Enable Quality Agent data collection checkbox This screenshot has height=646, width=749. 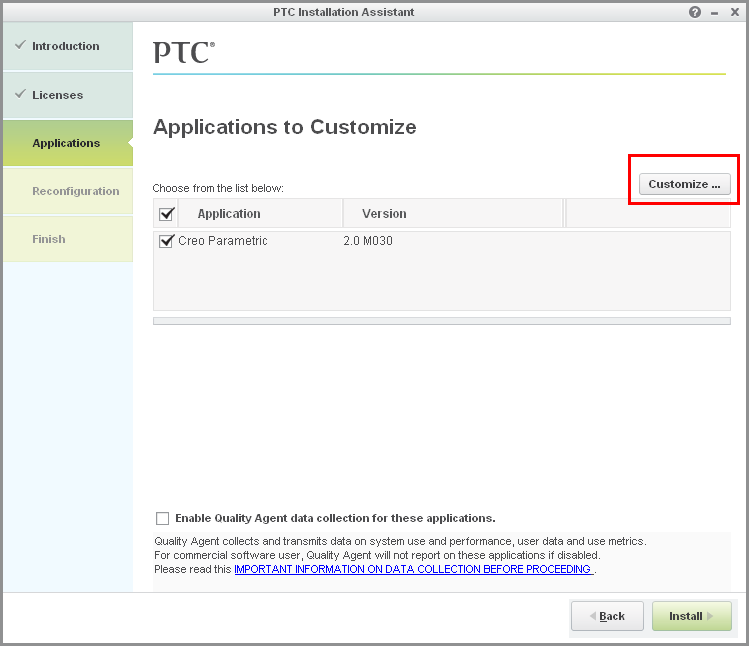(162, 518)
